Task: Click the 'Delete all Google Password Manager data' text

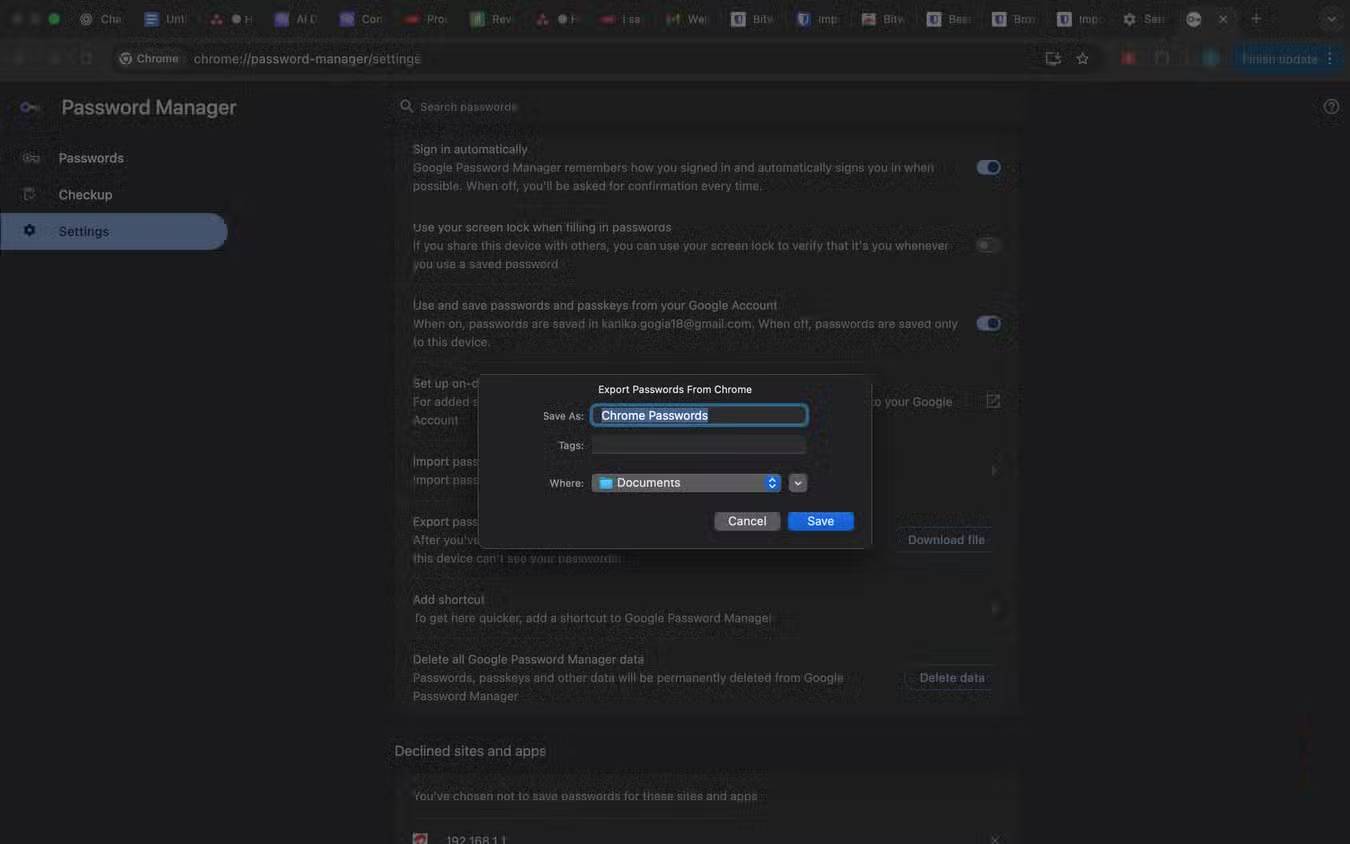Action: [529, 659]
